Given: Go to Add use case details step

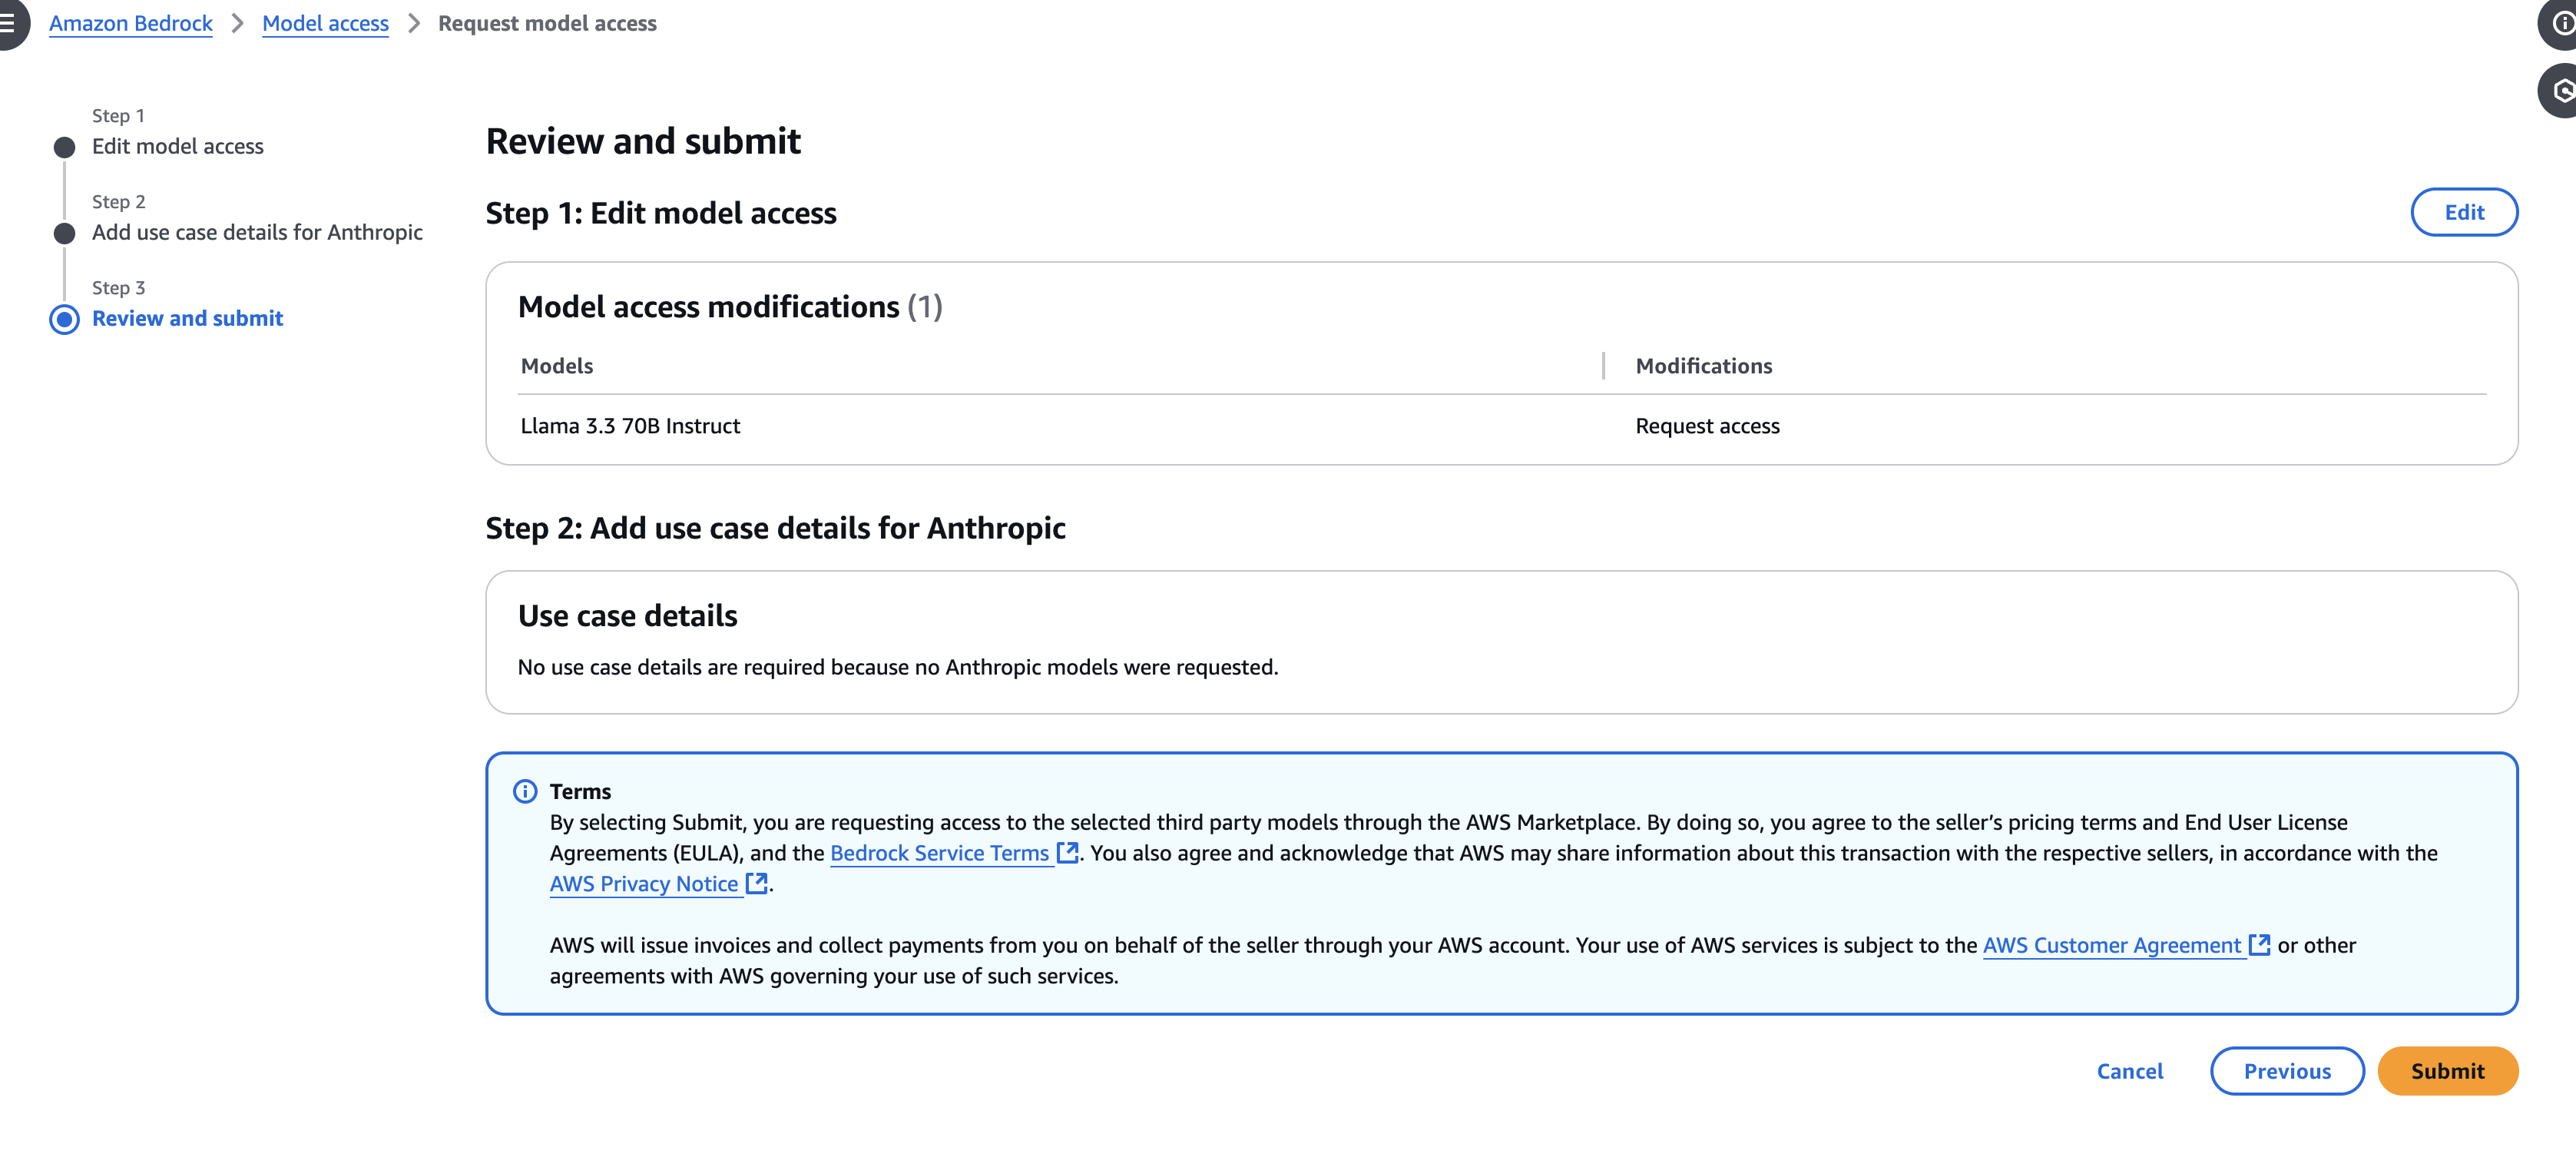Looking at the screenshot, I should pyautogui.click(x=257, y=232).
